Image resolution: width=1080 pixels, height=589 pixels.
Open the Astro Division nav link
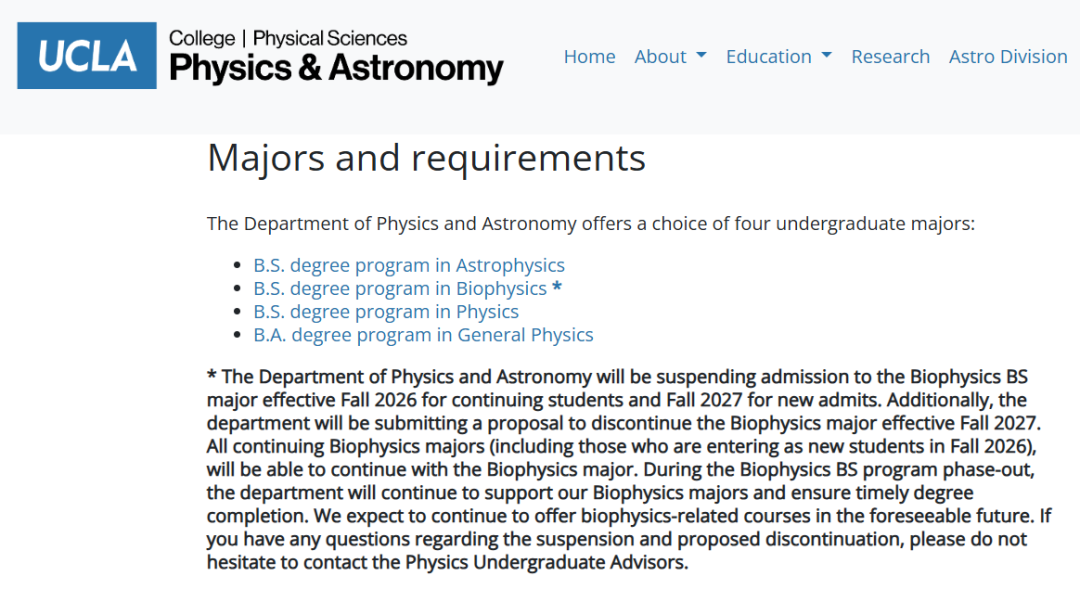pyautogui.click(x=1008, y=56)
